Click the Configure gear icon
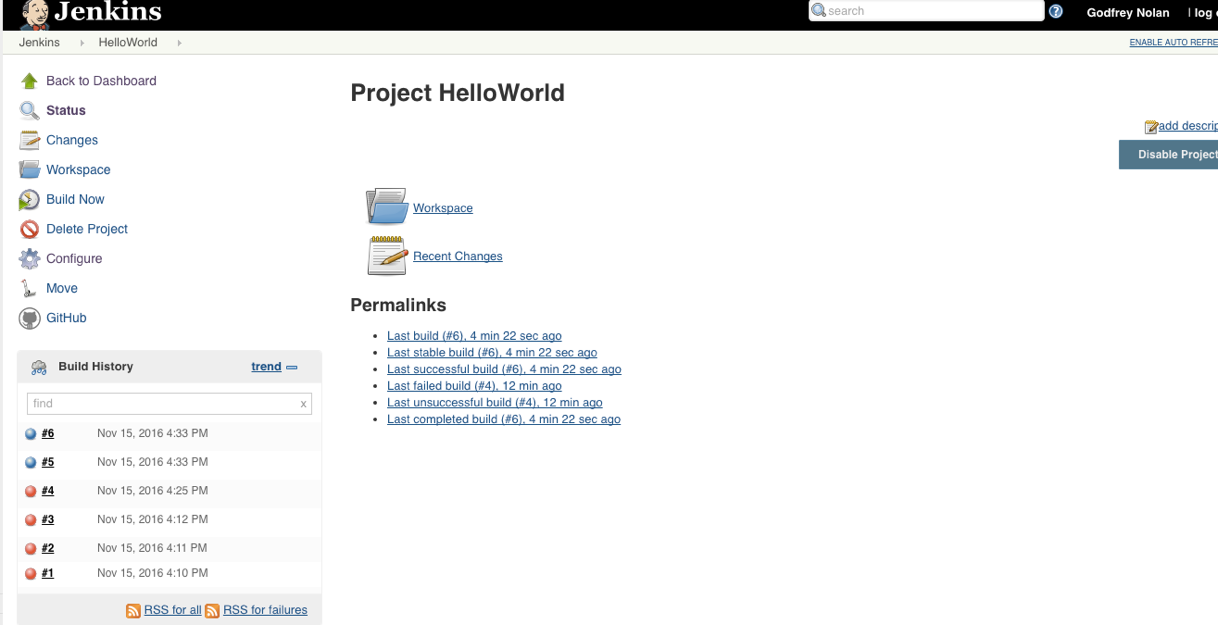Screen dimensions: 1218x625 (x=30, y=259)
